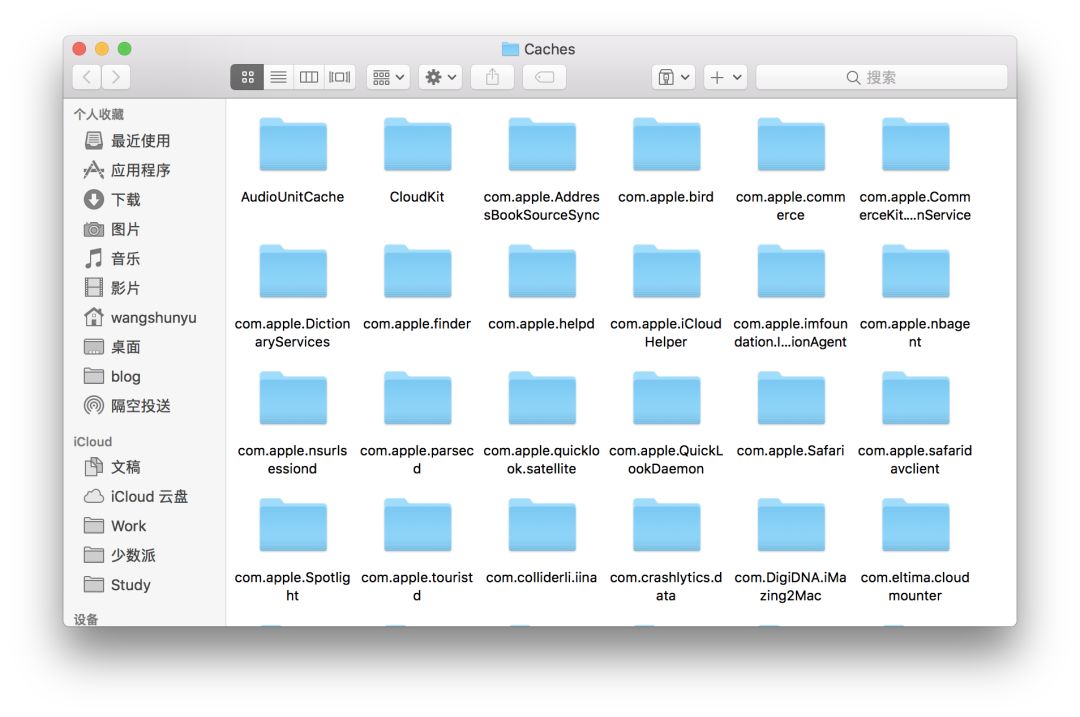This screenshot has height=717, width=1080.
Task: Open the arrange items dropdown
Action: tap(388, 77)
